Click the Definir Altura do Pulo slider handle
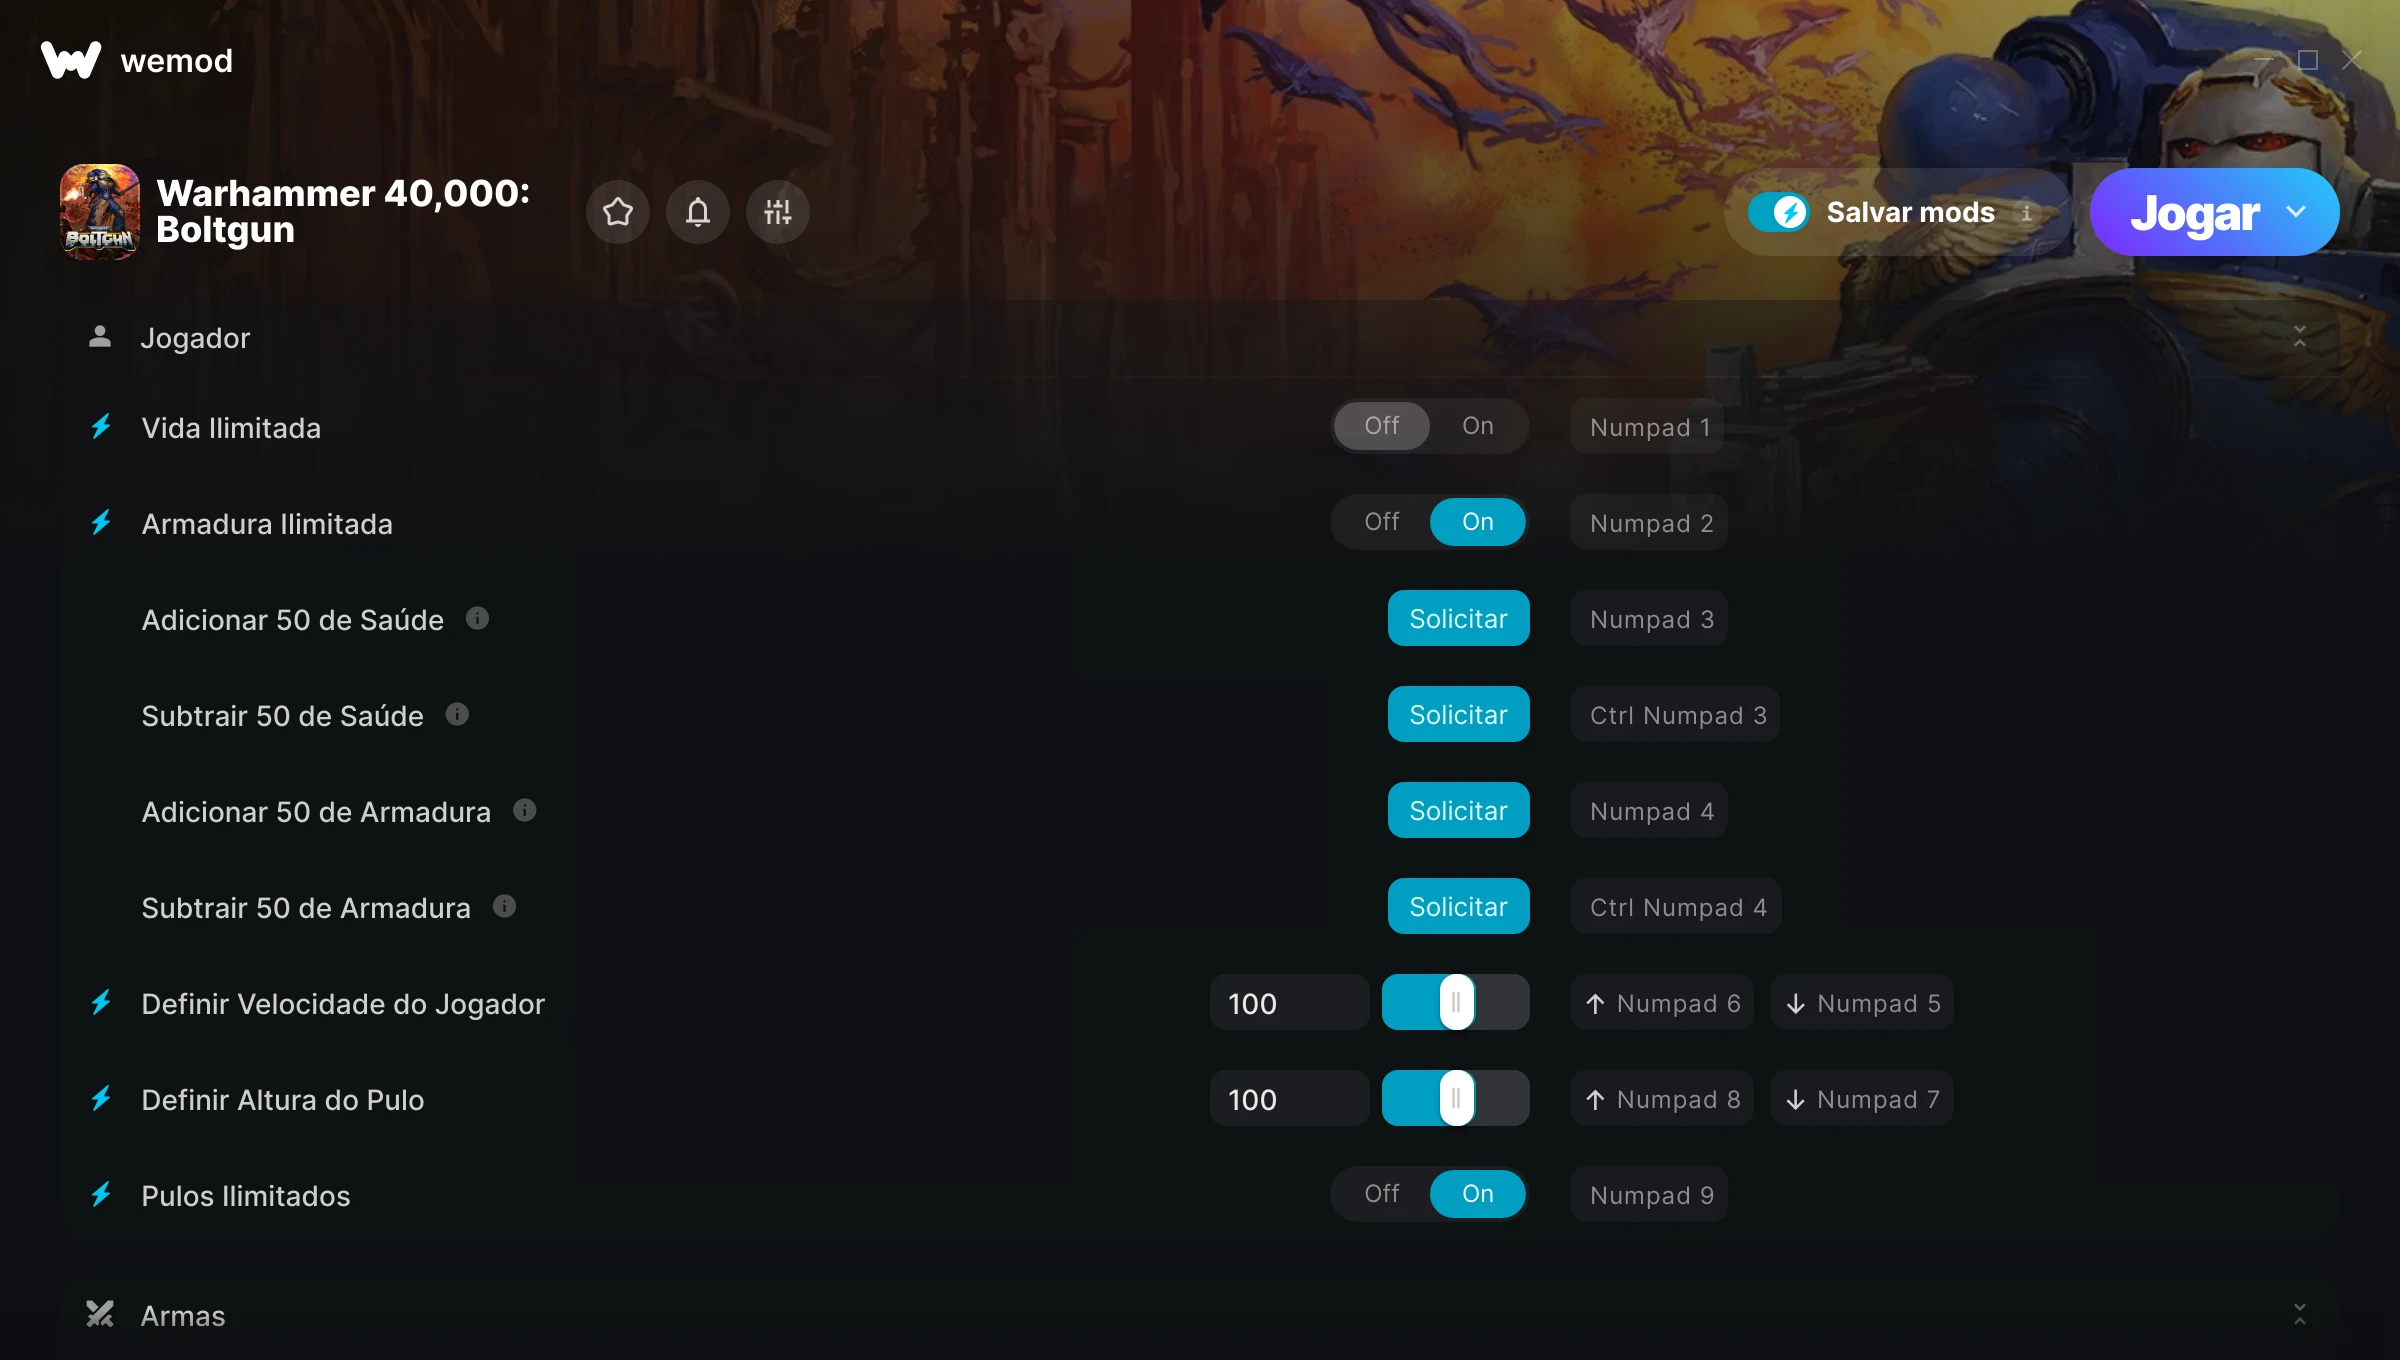Screen dimensions: 2400x1360 click(1457, 1098)
